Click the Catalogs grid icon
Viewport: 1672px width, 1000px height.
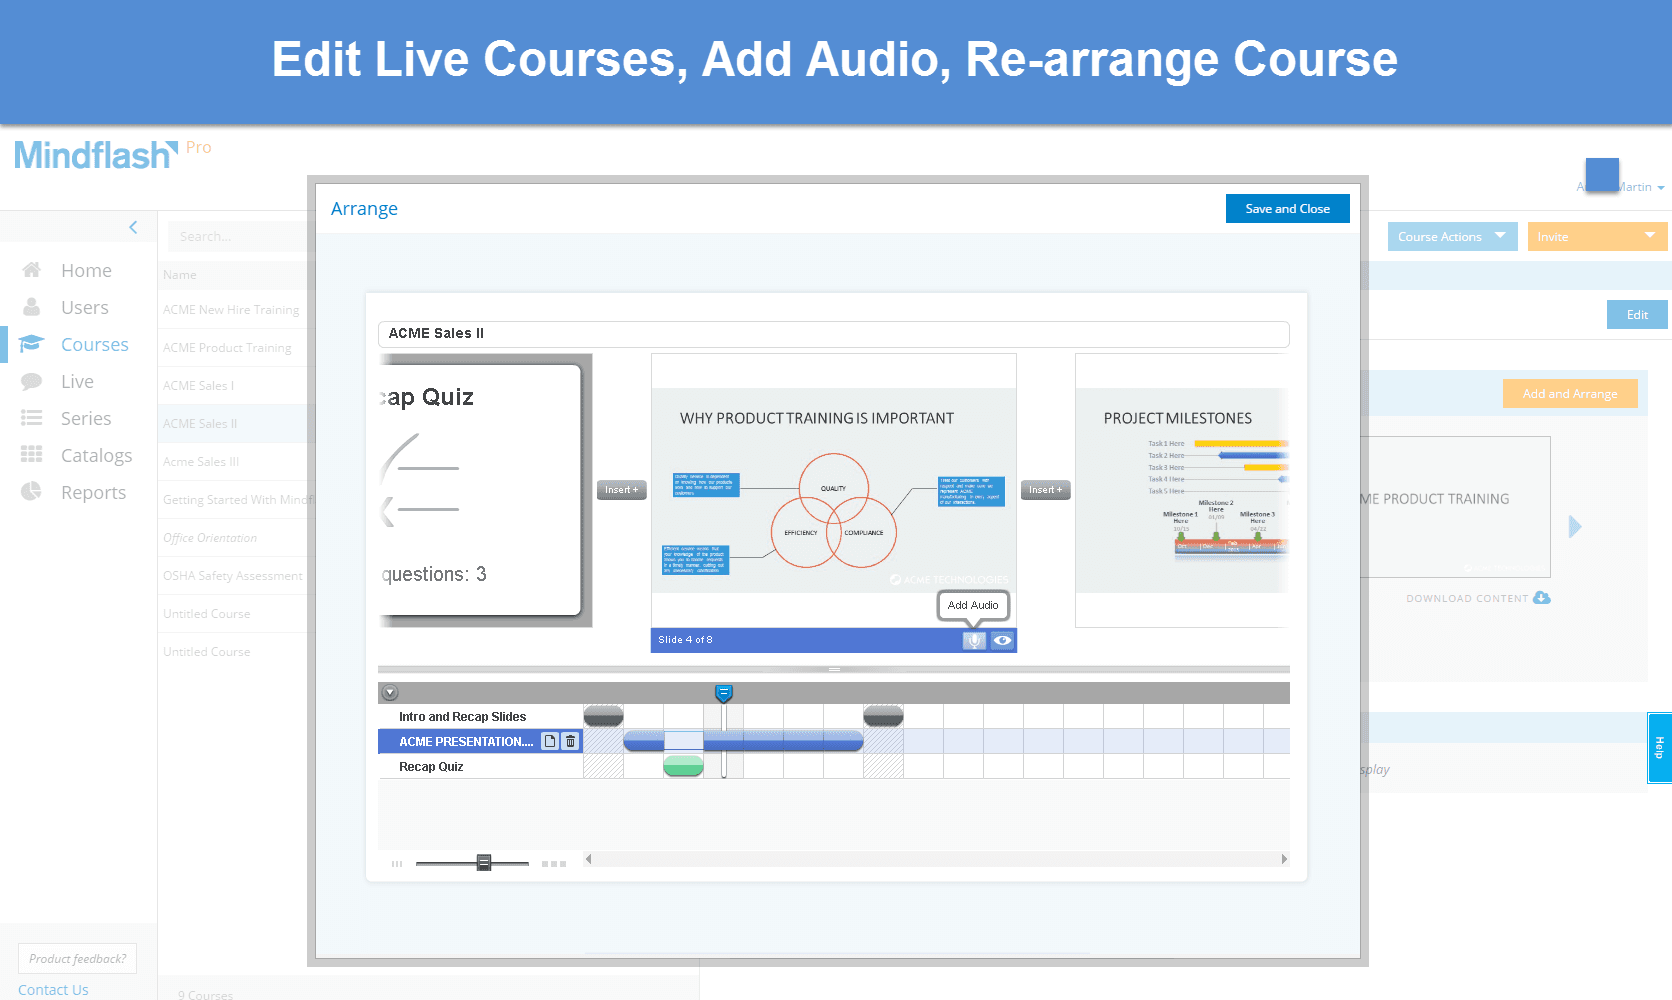pos(32,455)
